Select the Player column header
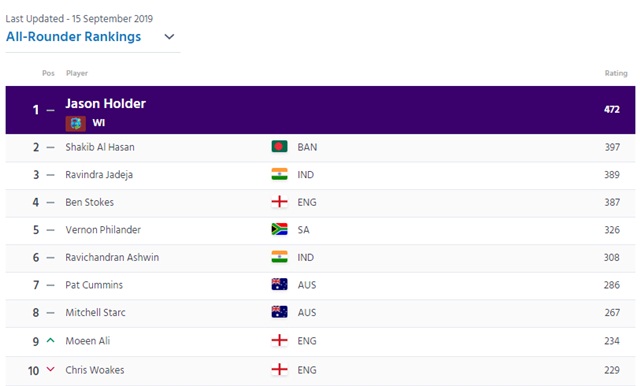 (x=77, y=73)
